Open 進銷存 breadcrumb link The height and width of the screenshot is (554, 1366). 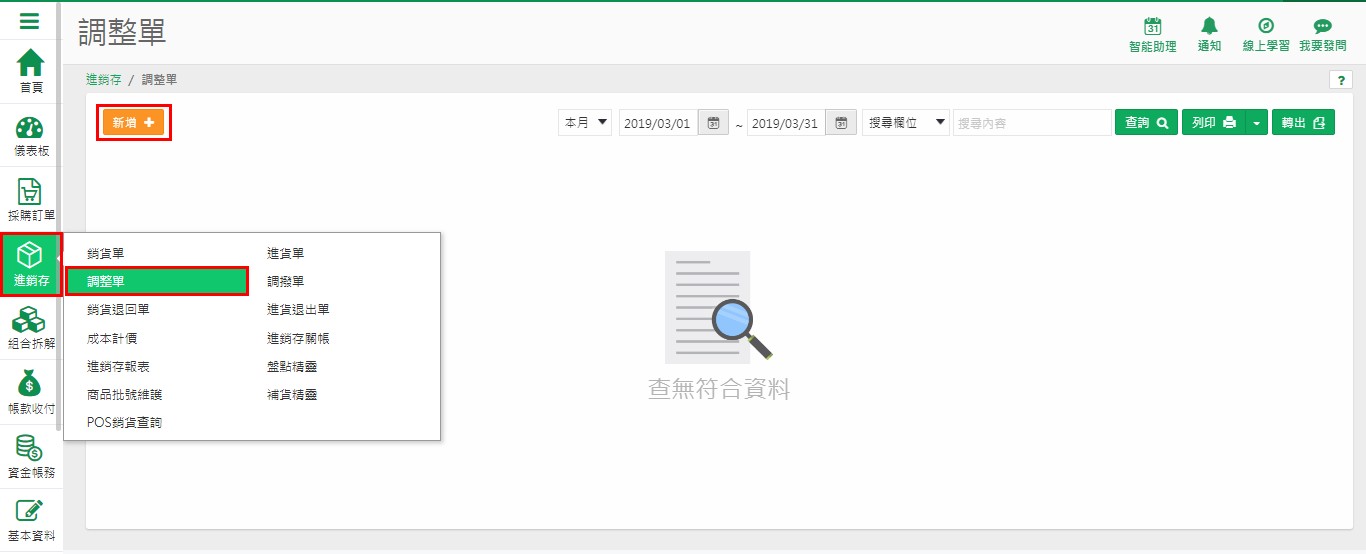(103, 80)
